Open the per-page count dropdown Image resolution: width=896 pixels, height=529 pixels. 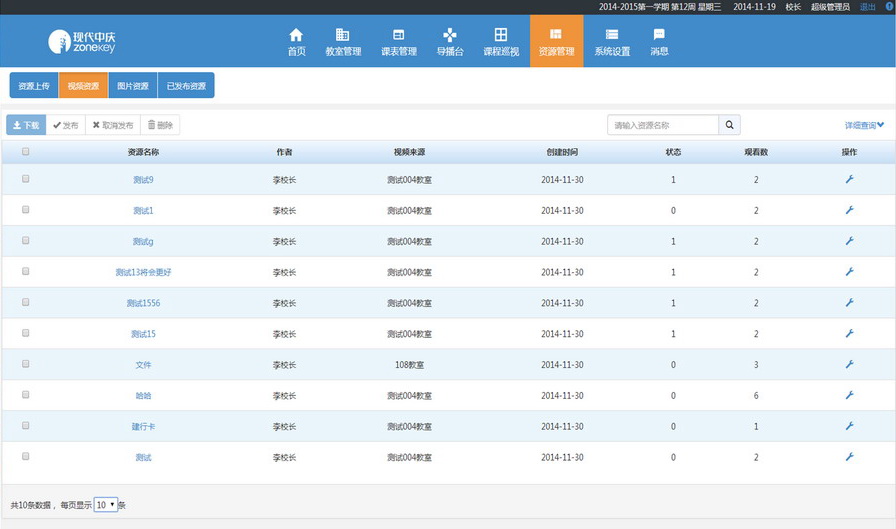[106, 505]
